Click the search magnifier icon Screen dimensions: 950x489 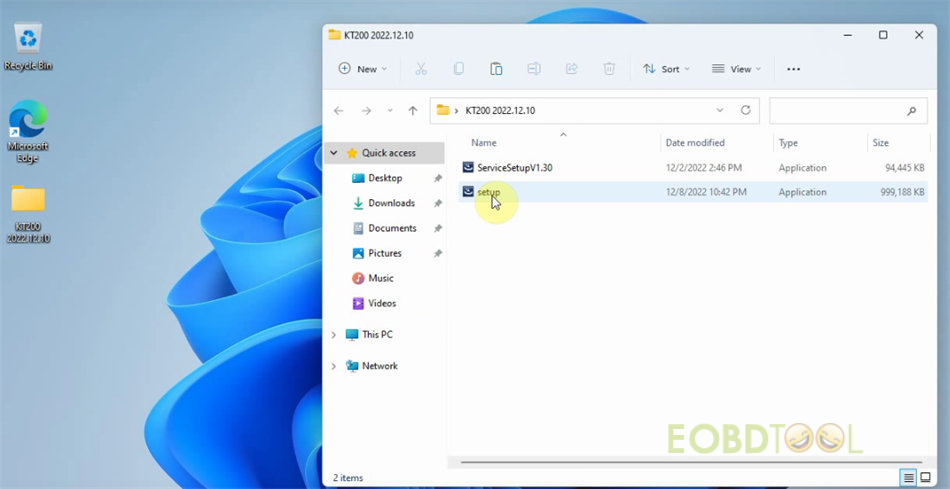pos(911,111)
